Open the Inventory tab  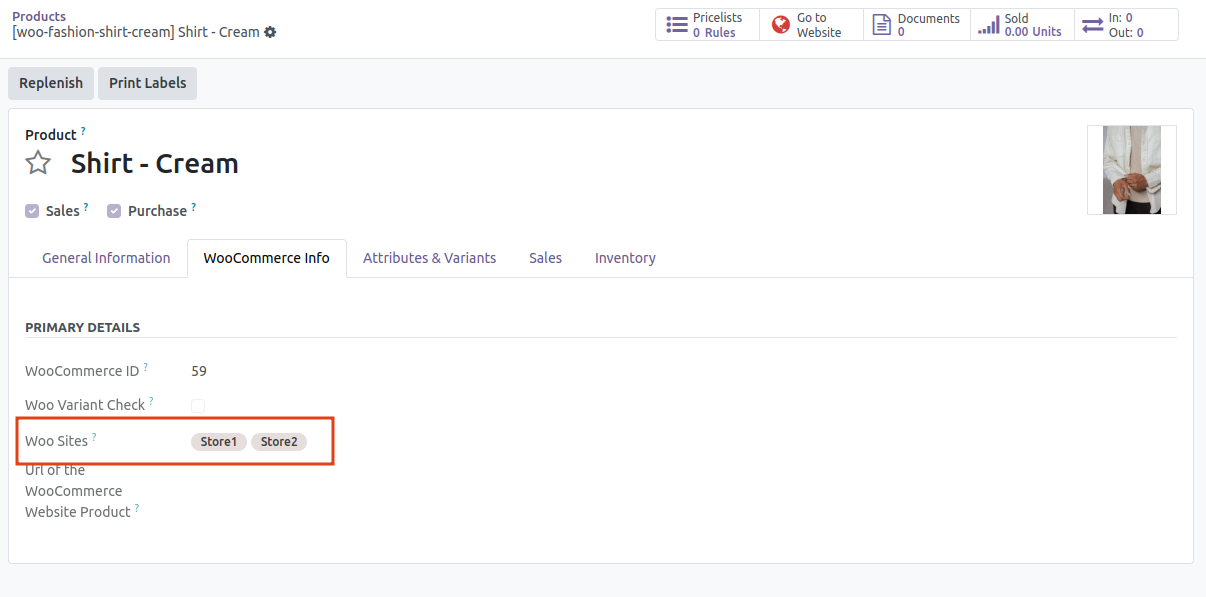(625, 258)
